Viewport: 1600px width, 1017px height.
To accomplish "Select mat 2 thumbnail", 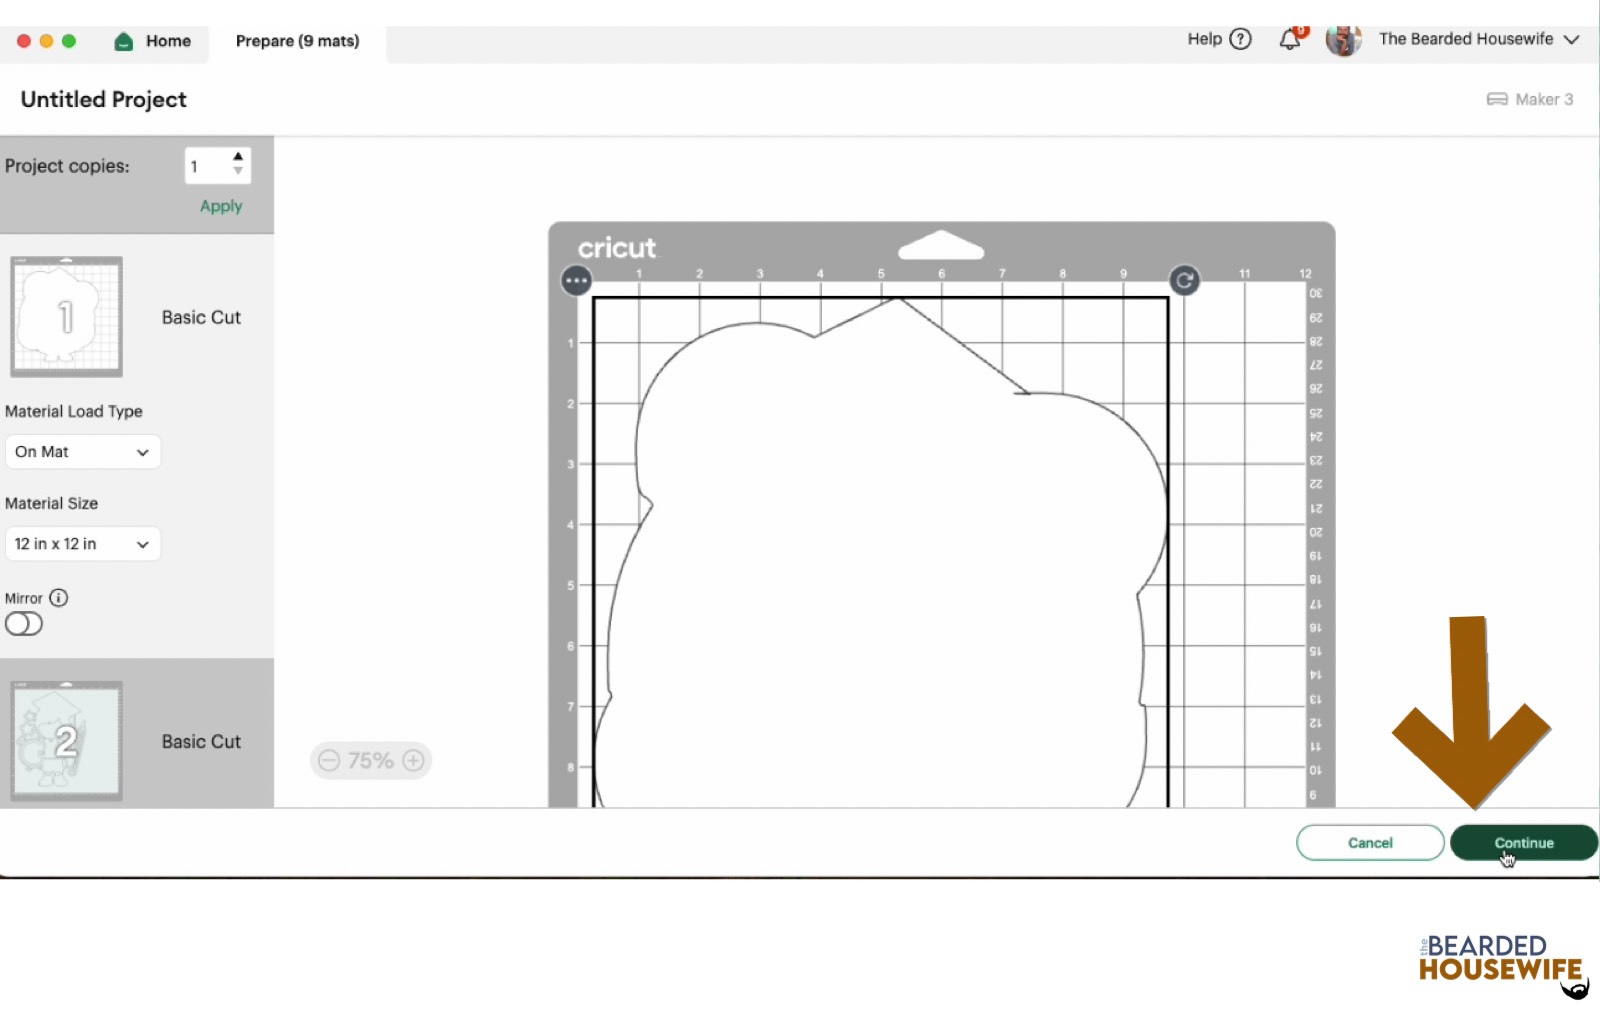I will pos(67,741).
